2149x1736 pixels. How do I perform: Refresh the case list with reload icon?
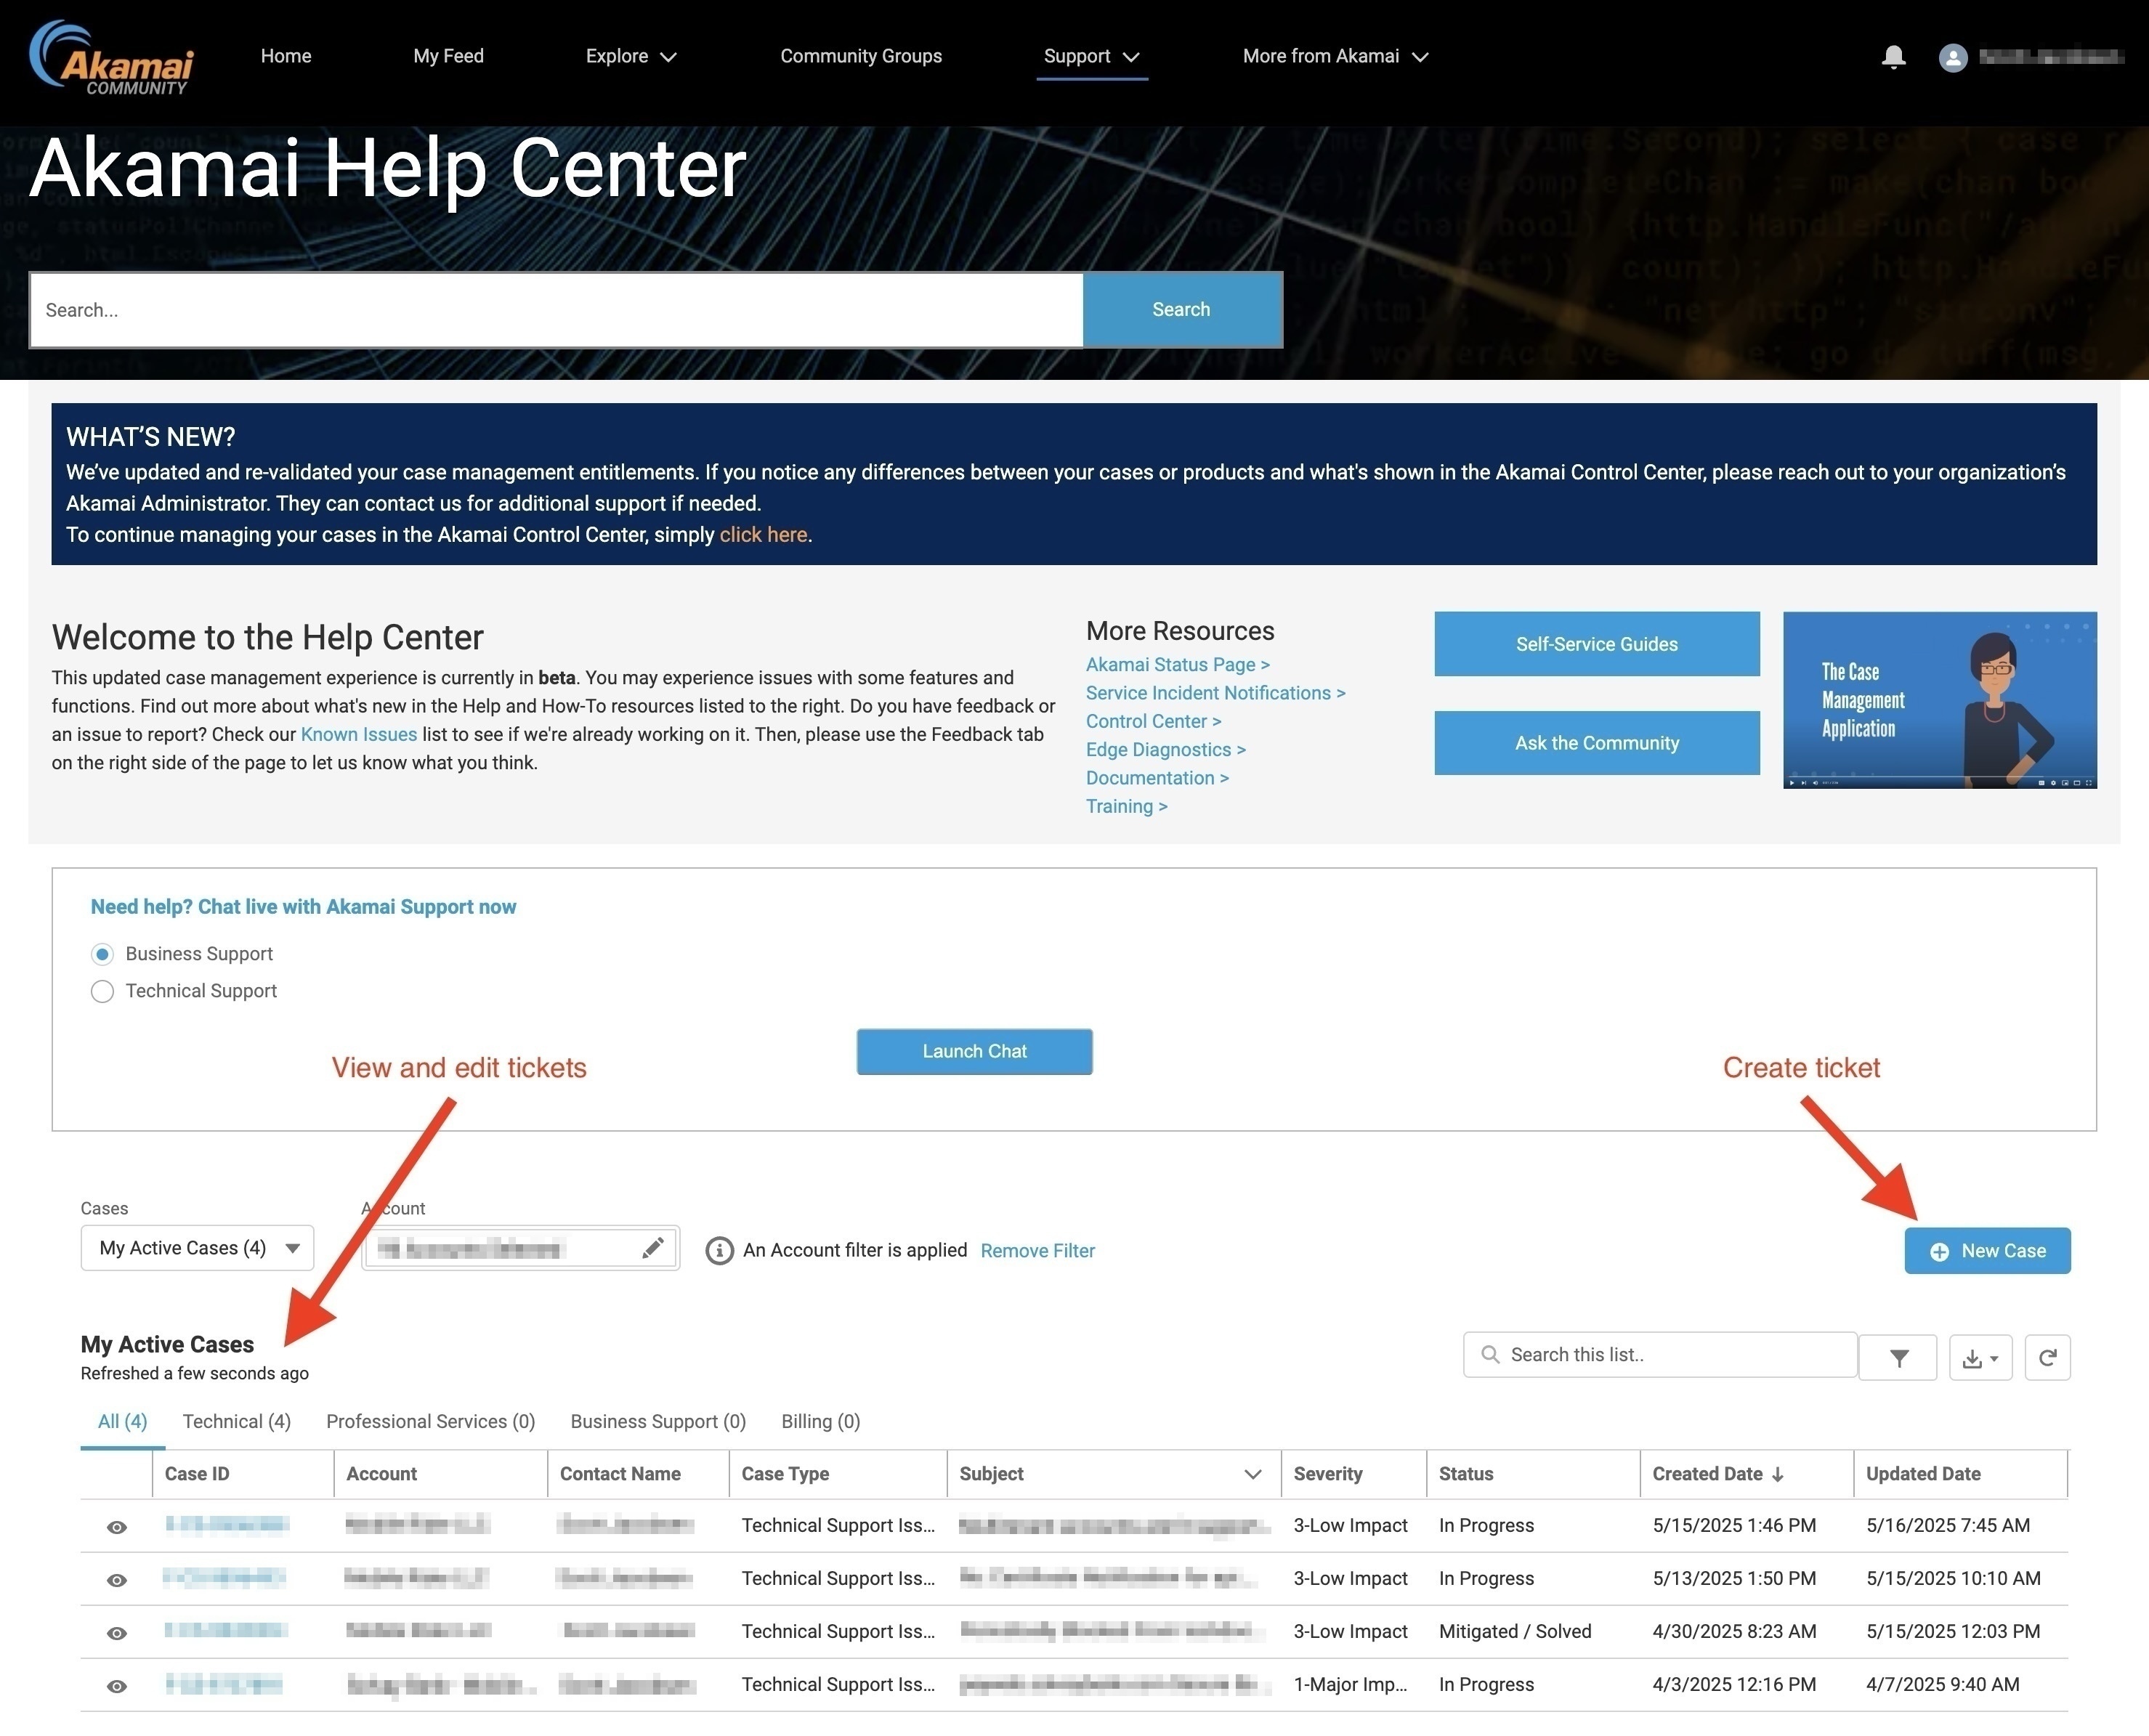(2047, 1357)
